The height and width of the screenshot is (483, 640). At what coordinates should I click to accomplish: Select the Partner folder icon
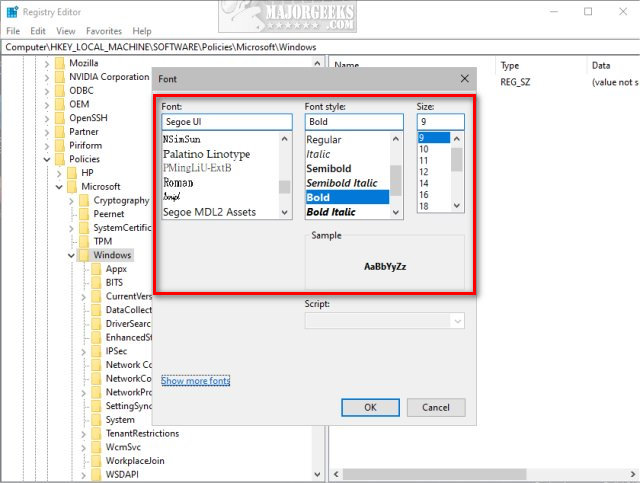point(60,131)
